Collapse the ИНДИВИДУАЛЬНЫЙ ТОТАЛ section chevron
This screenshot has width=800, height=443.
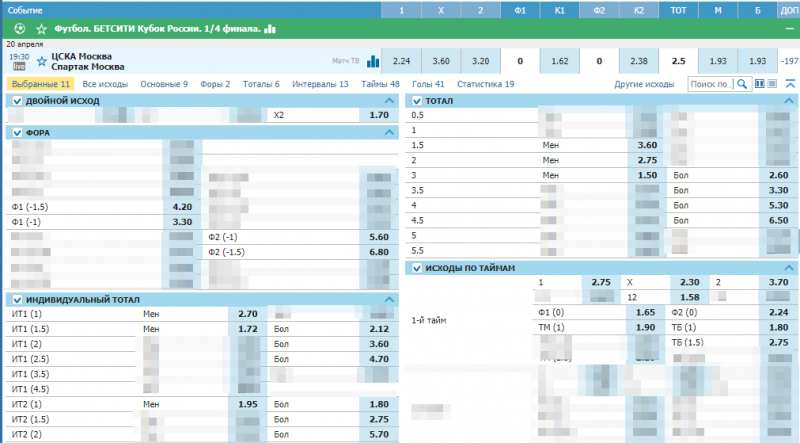coord(389,299)
